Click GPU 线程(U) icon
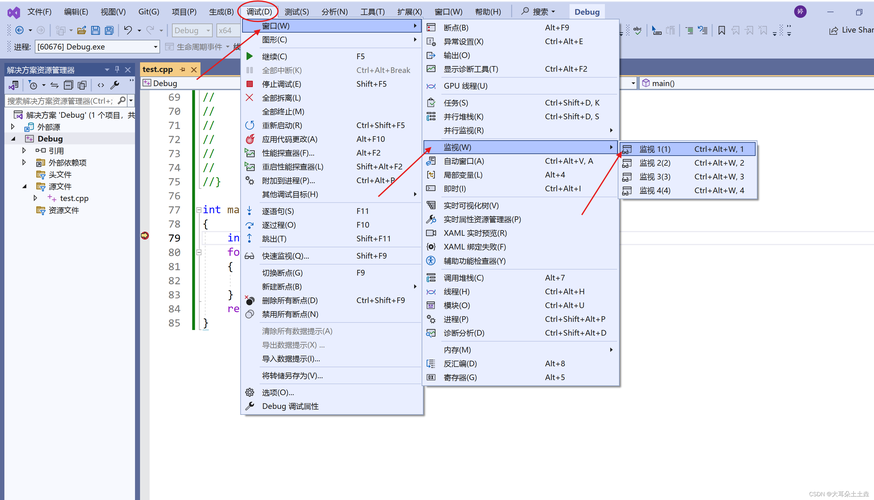 431,86
